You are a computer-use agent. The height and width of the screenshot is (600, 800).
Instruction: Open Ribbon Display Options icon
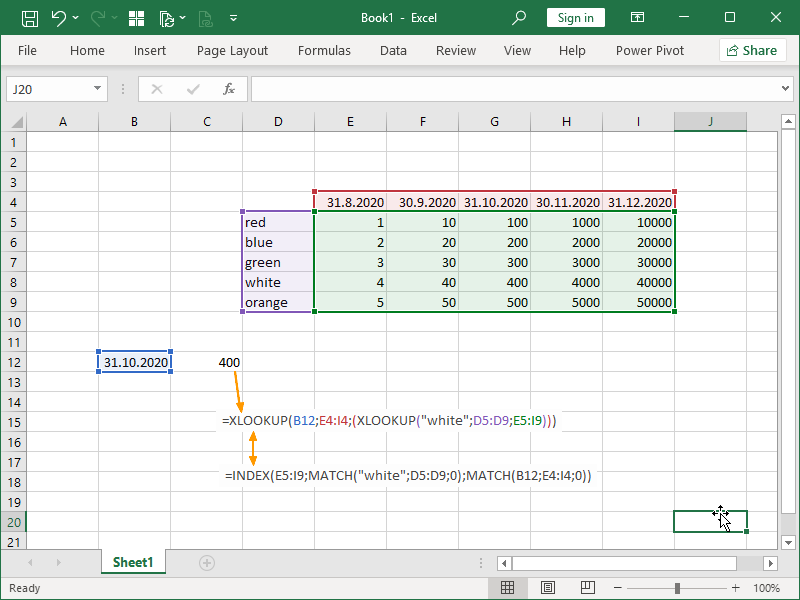point(637,17)
